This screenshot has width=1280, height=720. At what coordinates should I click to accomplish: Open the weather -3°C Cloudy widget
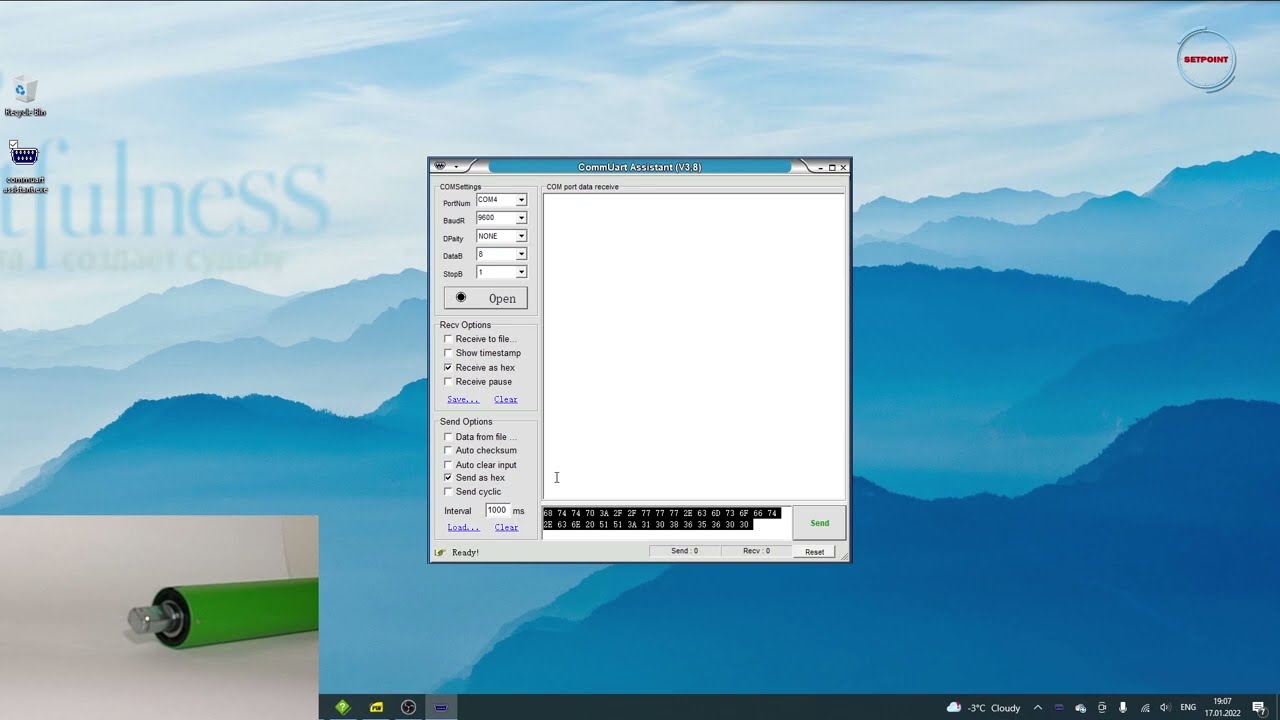point(984,707)
